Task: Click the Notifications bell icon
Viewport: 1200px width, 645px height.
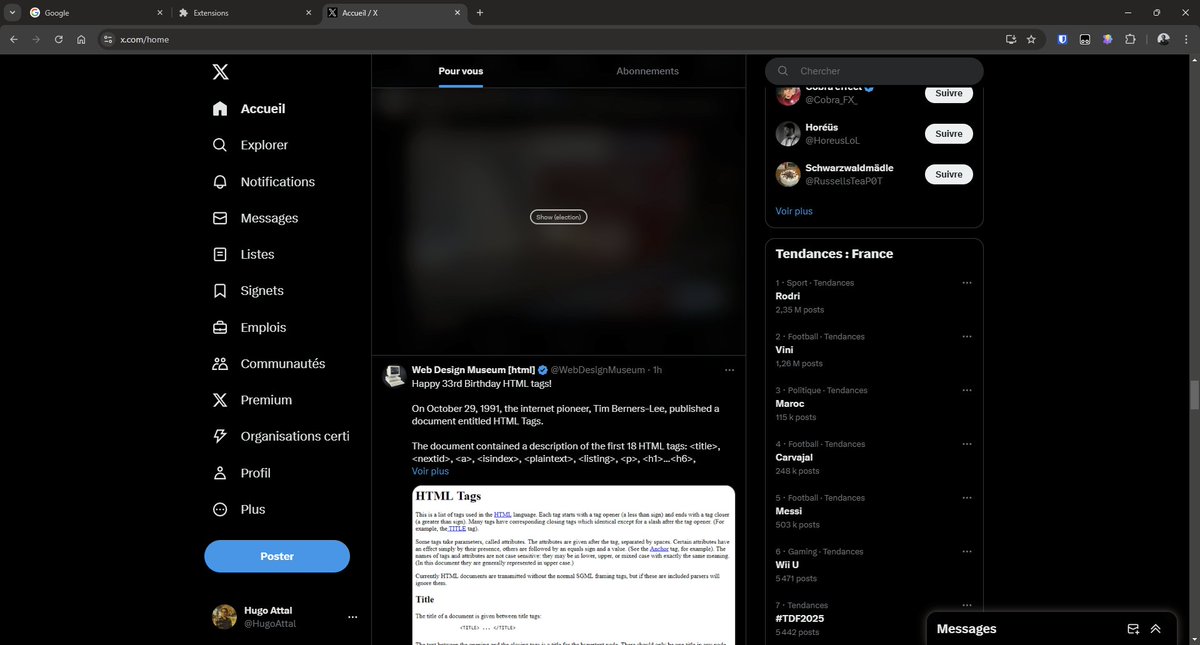Action: coord(220,181)
